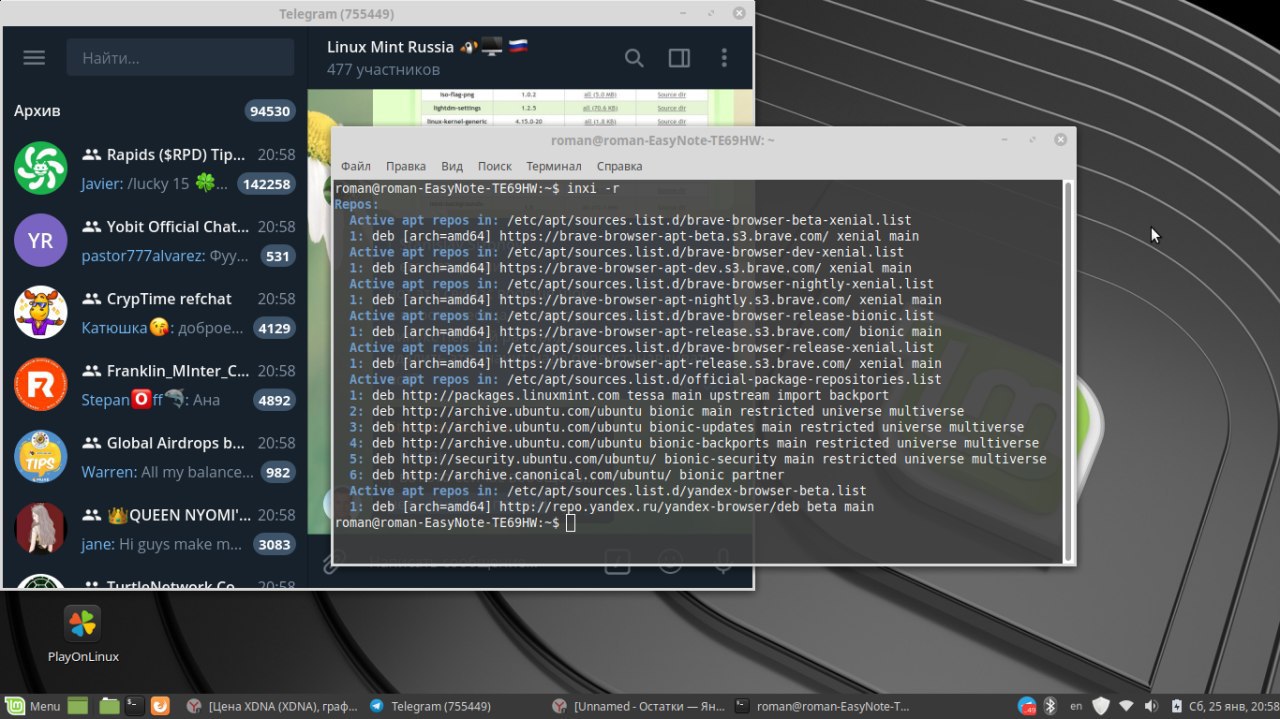Click update manager shield tray icon
Screen dimensions: 1280x719
tap(1101, 706)
